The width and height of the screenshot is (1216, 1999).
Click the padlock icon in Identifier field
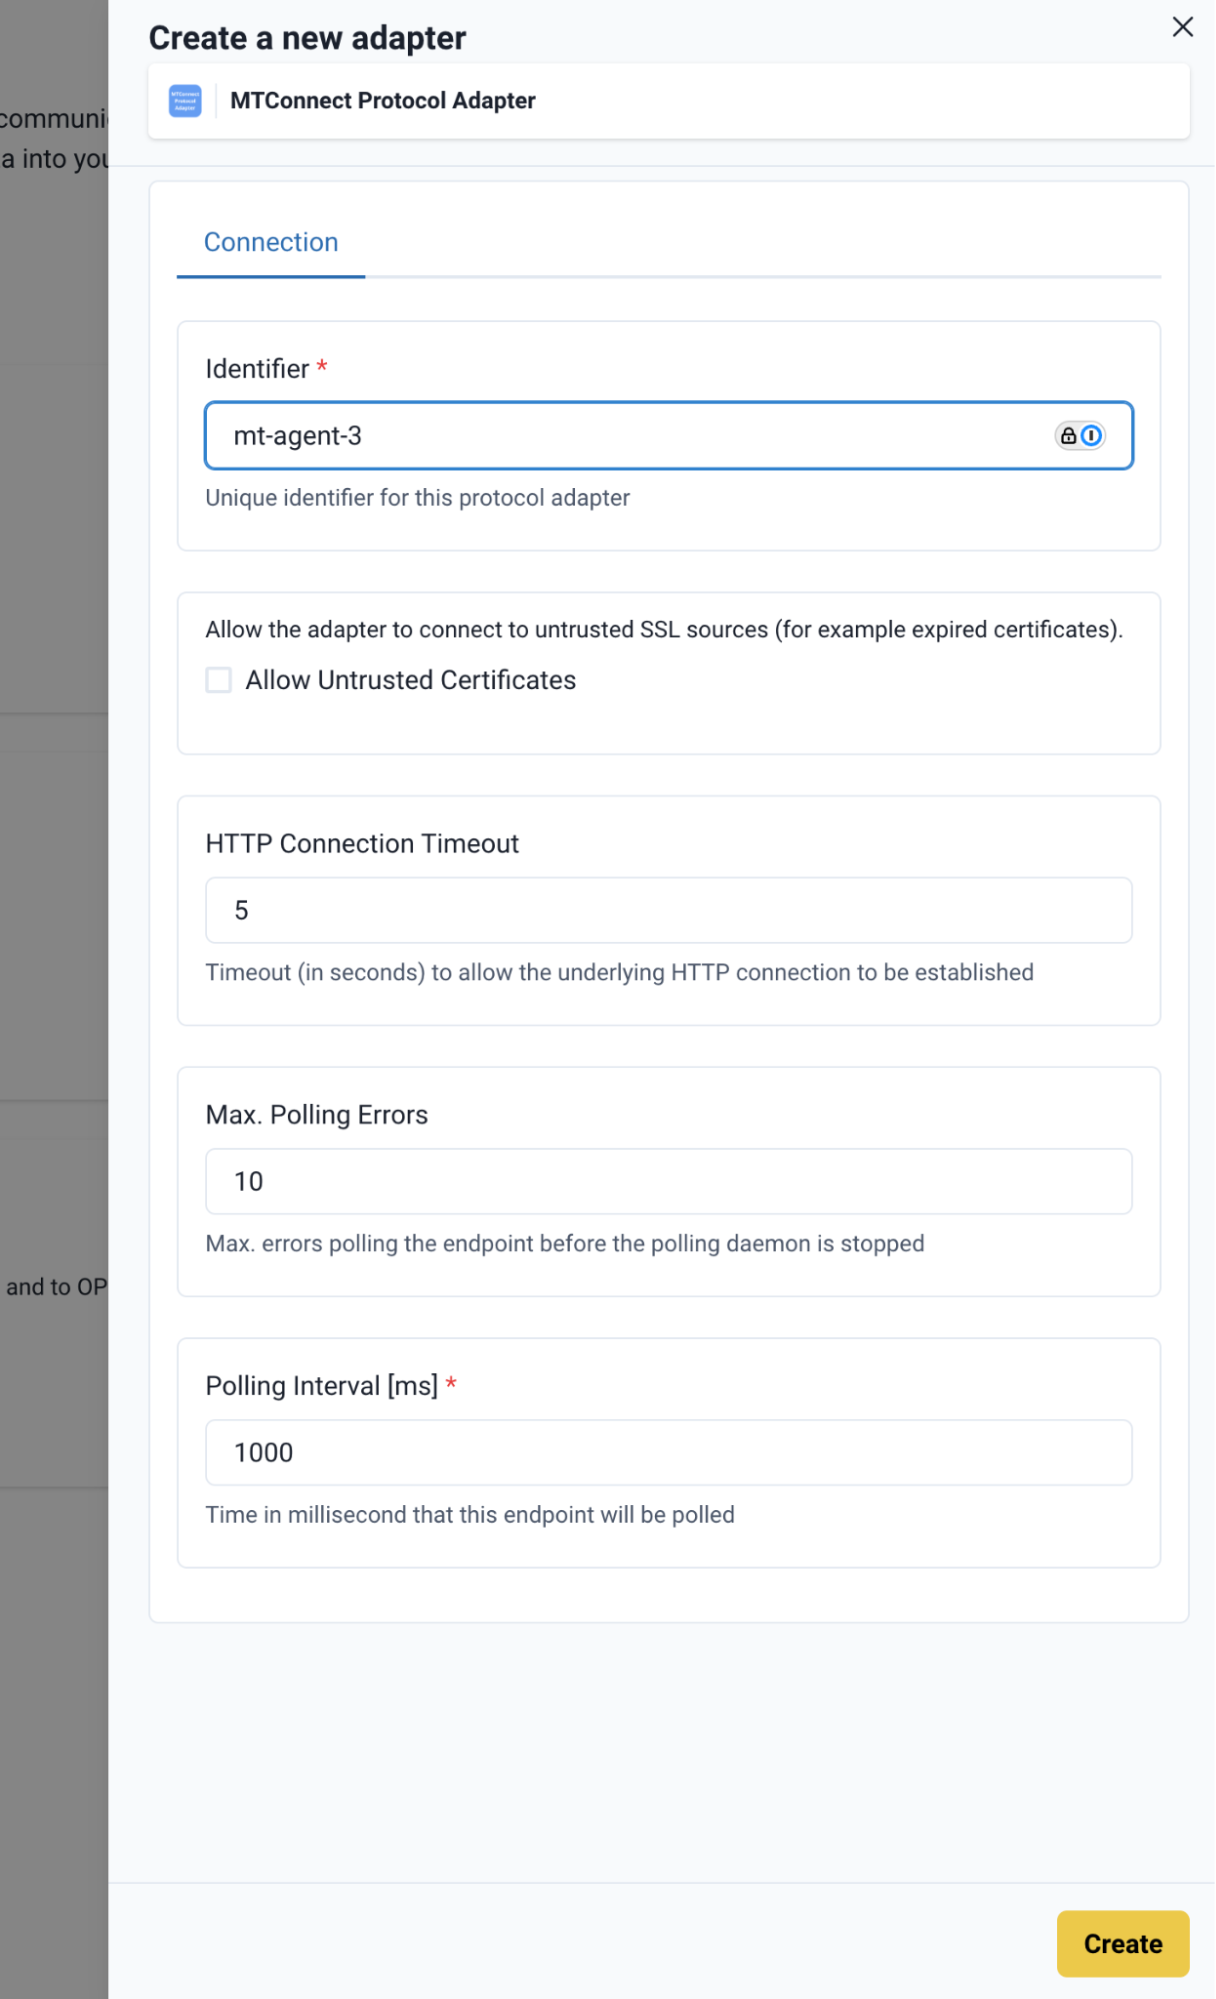click(x=1068, y=436)
